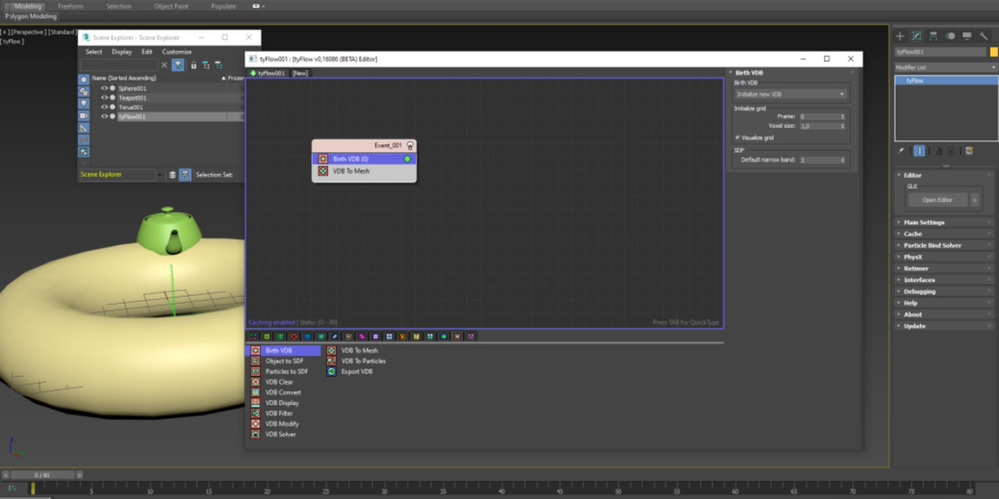Click the Configure Modifier Sets icon
999x499 pixels.
(x=969, y=151)
